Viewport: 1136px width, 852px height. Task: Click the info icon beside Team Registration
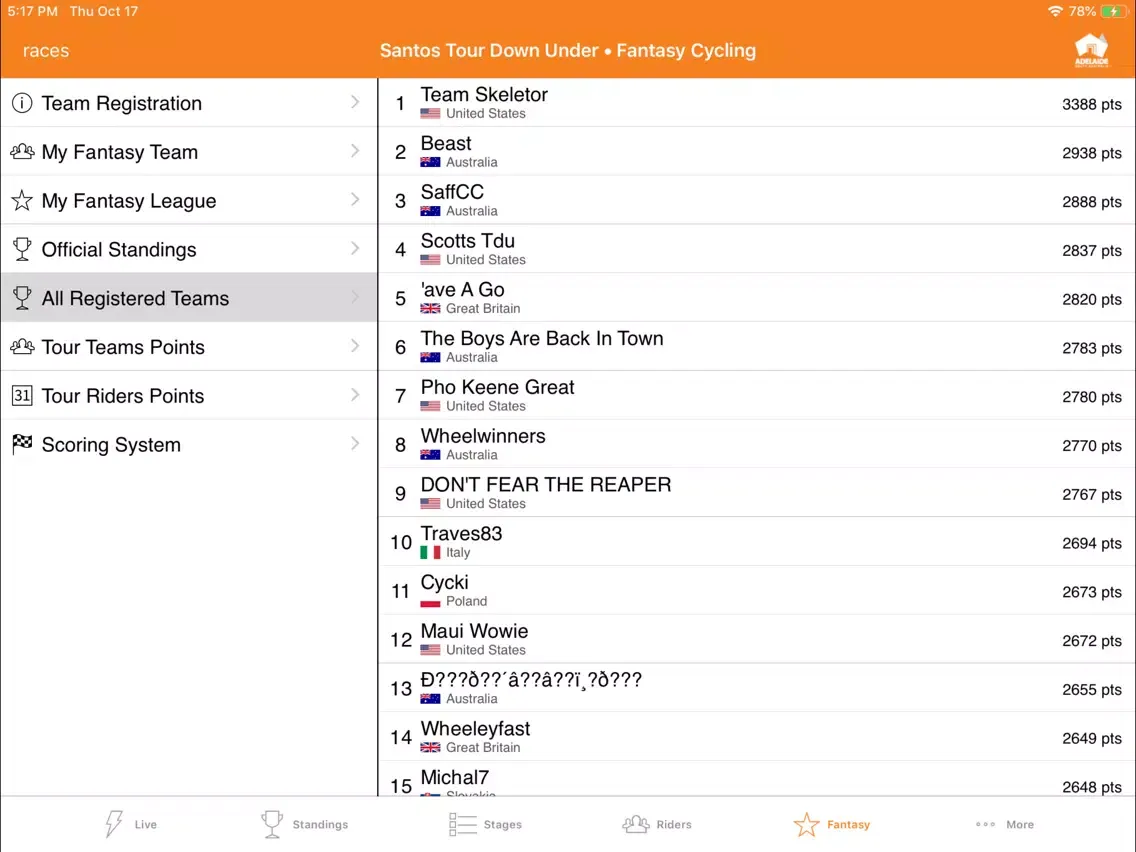pyautogui.click(x=22, y=103)
